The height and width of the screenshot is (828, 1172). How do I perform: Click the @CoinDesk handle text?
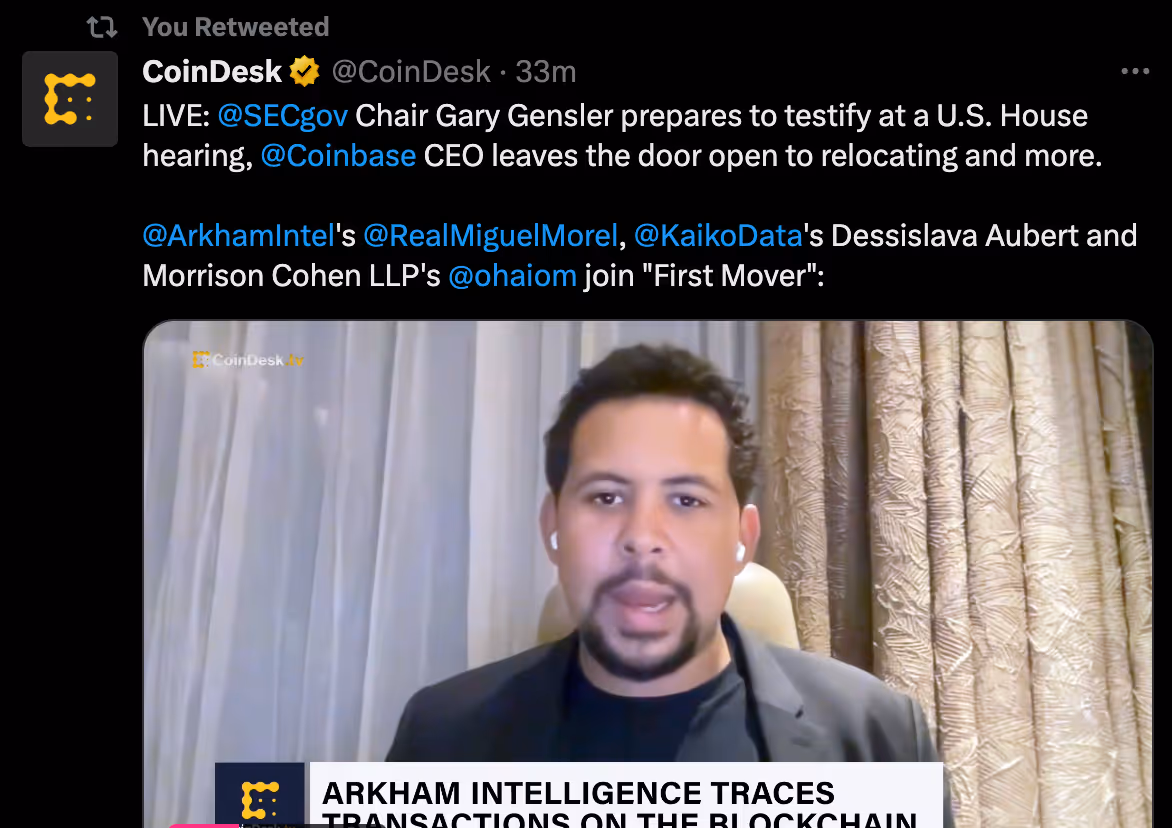click(411, 72)
